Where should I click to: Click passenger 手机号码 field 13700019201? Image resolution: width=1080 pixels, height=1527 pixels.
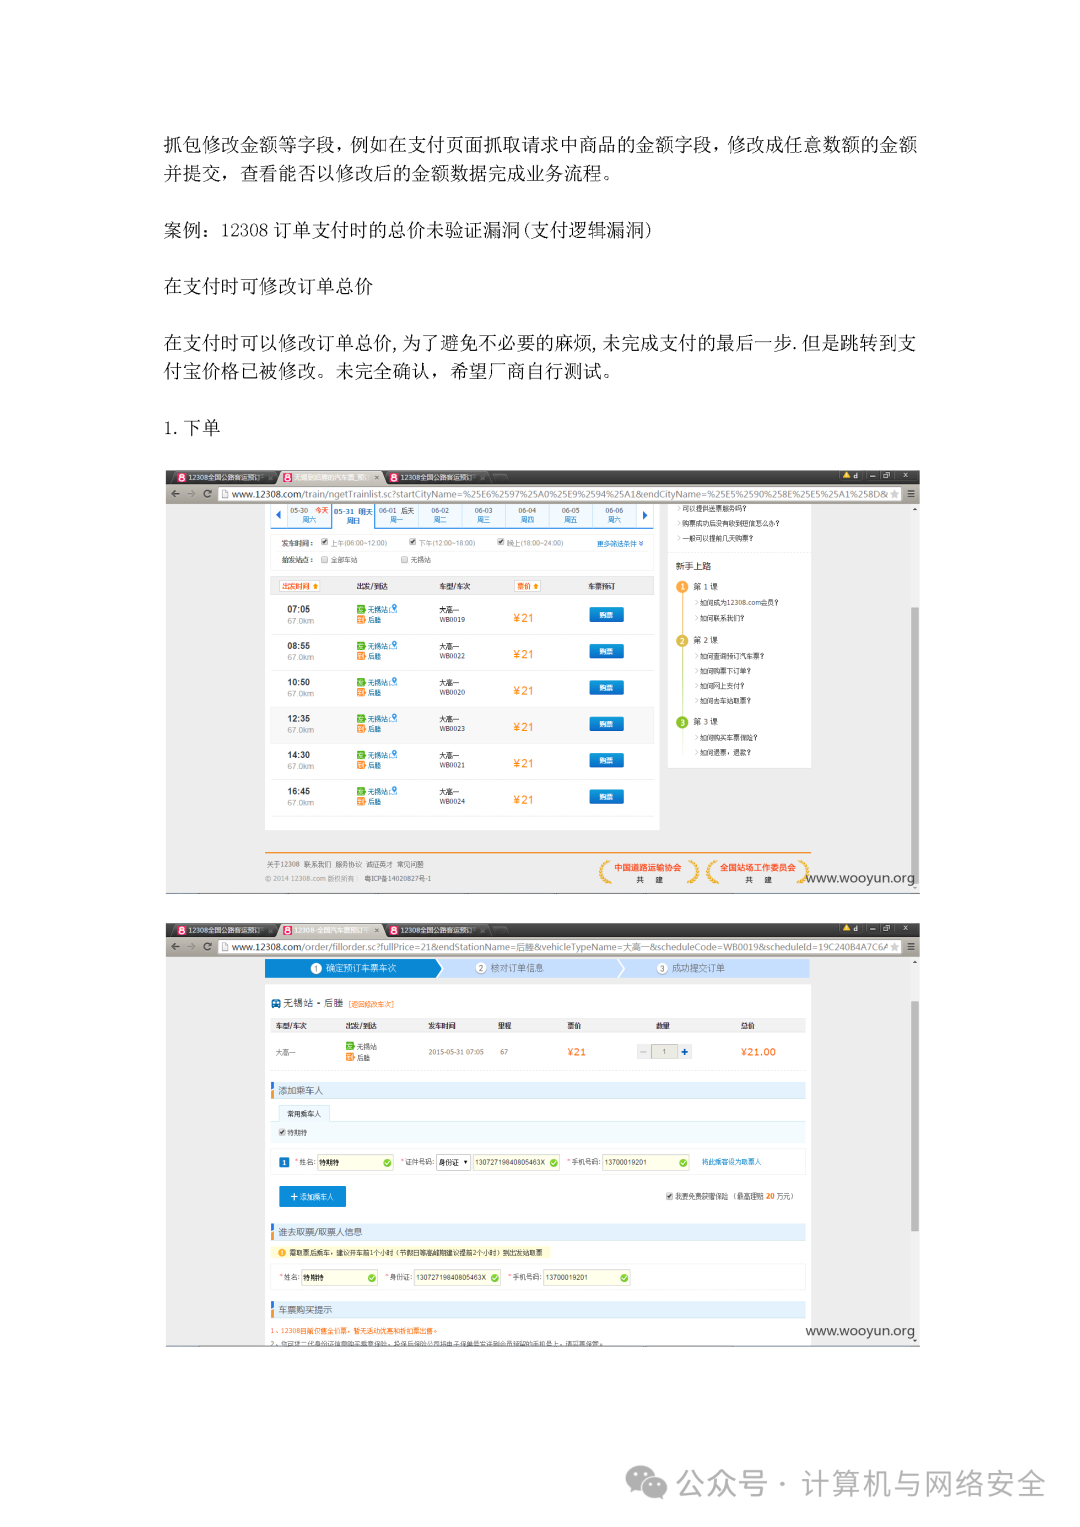[645, 1162]
